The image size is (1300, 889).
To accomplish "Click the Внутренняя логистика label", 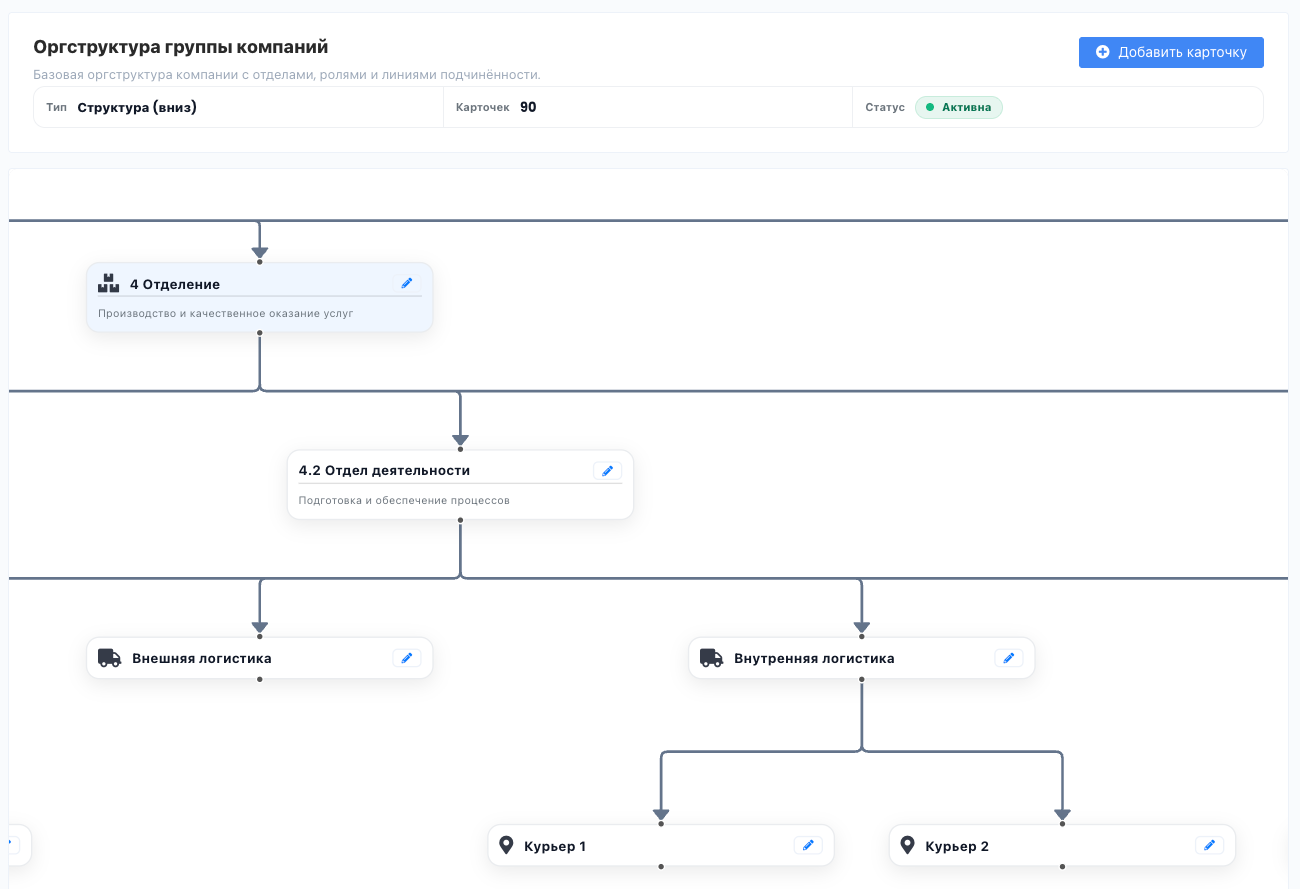I will click(x=814, y=658).
